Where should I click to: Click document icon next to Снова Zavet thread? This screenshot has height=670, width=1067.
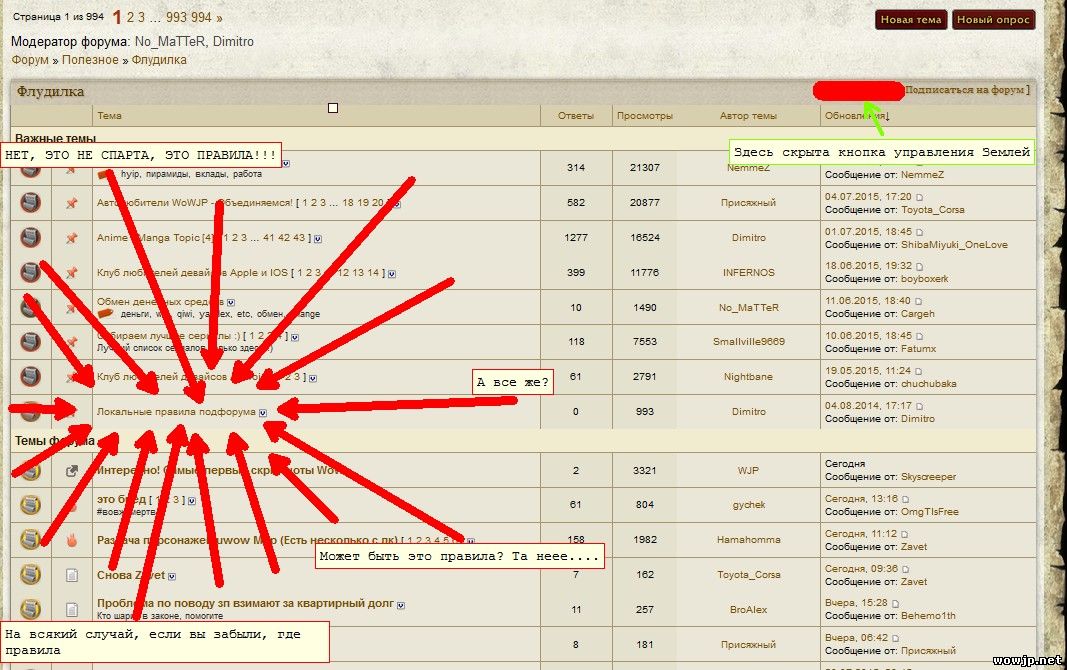(x=71, y=575)
